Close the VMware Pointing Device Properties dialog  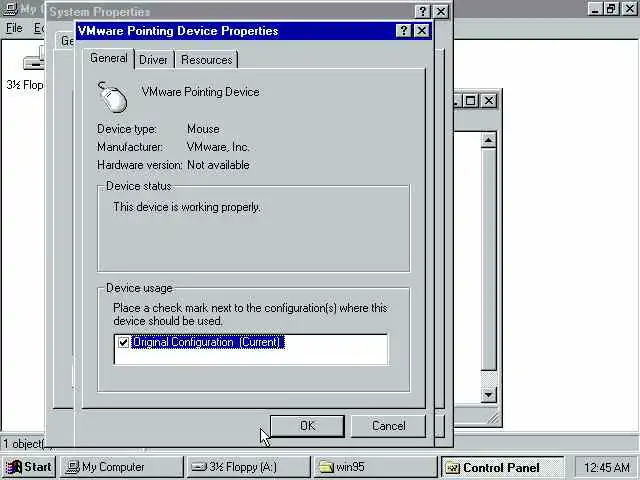click(422, 31)
